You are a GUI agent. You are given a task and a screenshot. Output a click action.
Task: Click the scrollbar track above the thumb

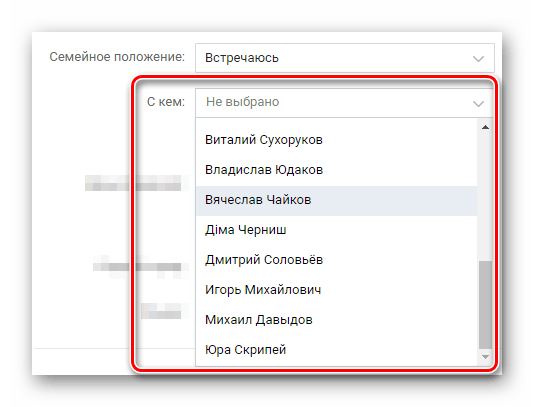coord(485,197)
